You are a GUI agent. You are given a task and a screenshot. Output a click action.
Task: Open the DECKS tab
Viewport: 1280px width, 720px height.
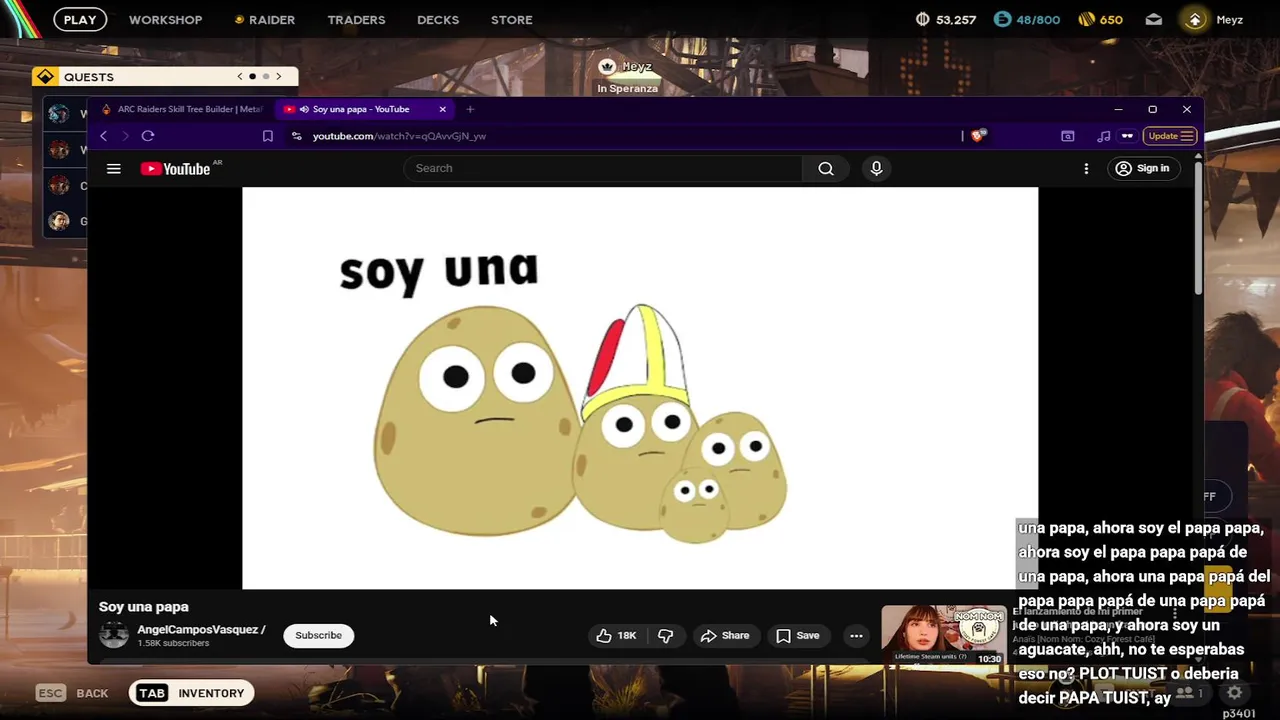coord(438,19)
